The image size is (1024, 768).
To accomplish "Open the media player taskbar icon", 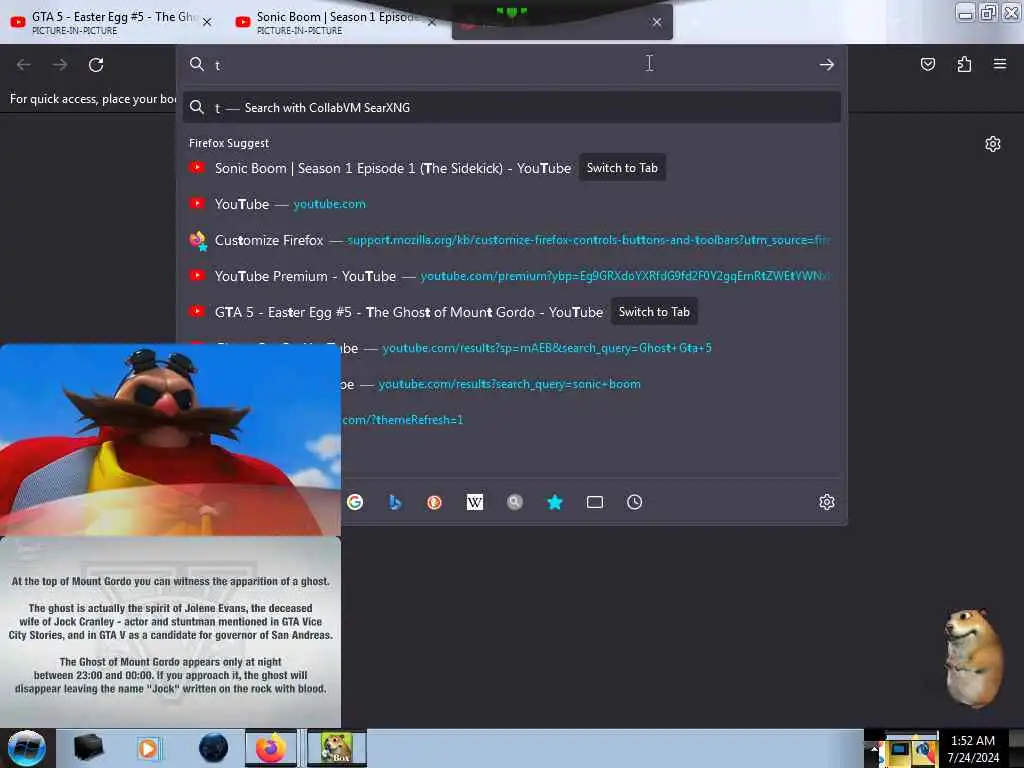I will coord(148,748).
